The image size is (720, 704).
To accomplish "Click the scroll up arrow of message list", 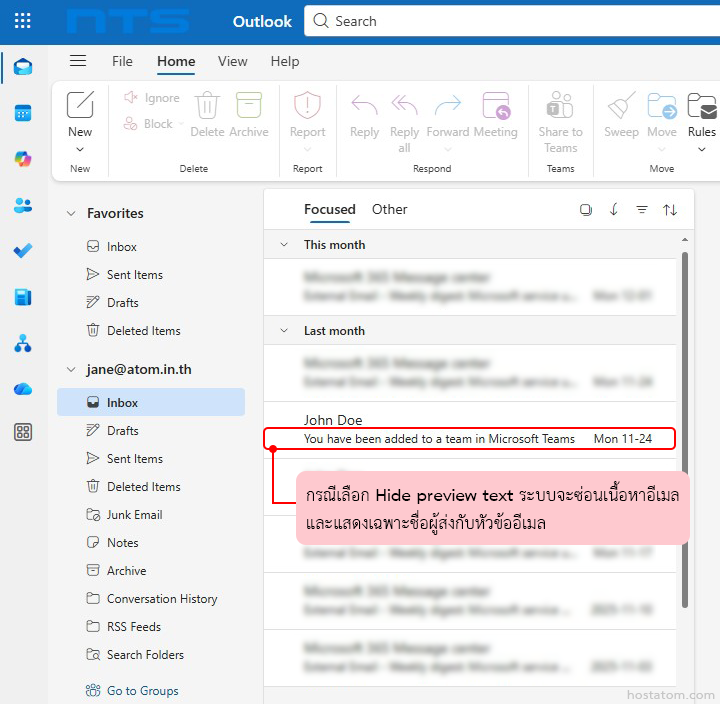I will (x=685, y=240).
